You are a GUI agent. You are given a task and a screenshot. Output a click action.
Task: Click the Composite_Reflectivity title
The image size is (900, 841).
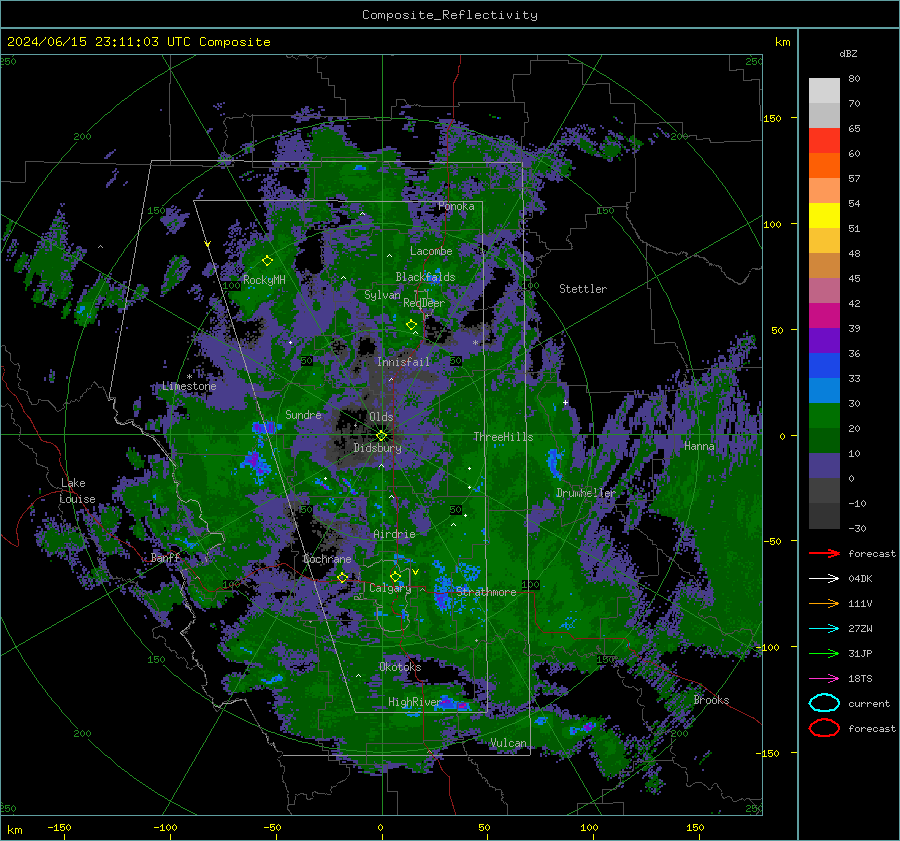coord(449,15)
